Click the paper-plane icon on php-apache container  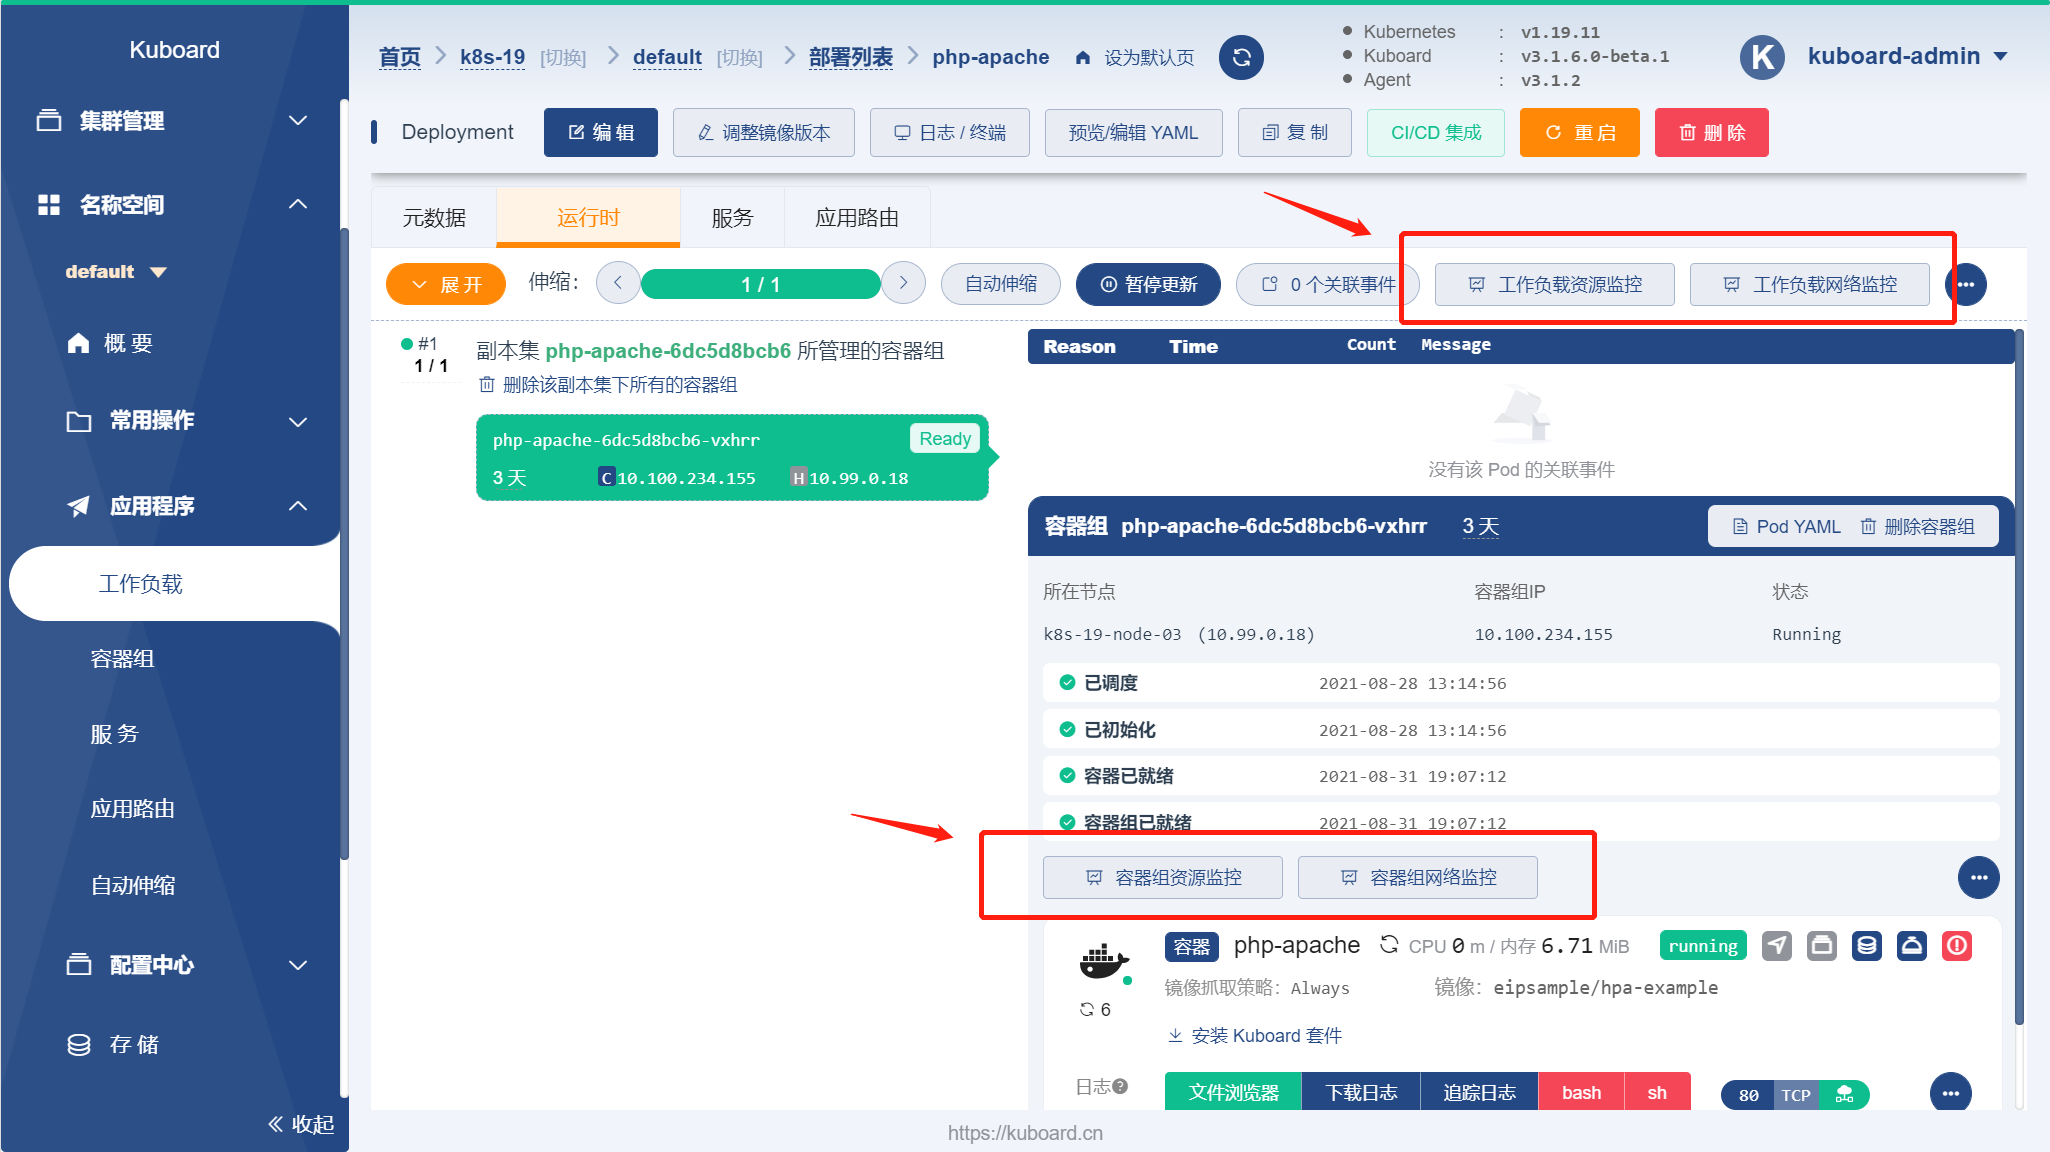pos(1776,945)
